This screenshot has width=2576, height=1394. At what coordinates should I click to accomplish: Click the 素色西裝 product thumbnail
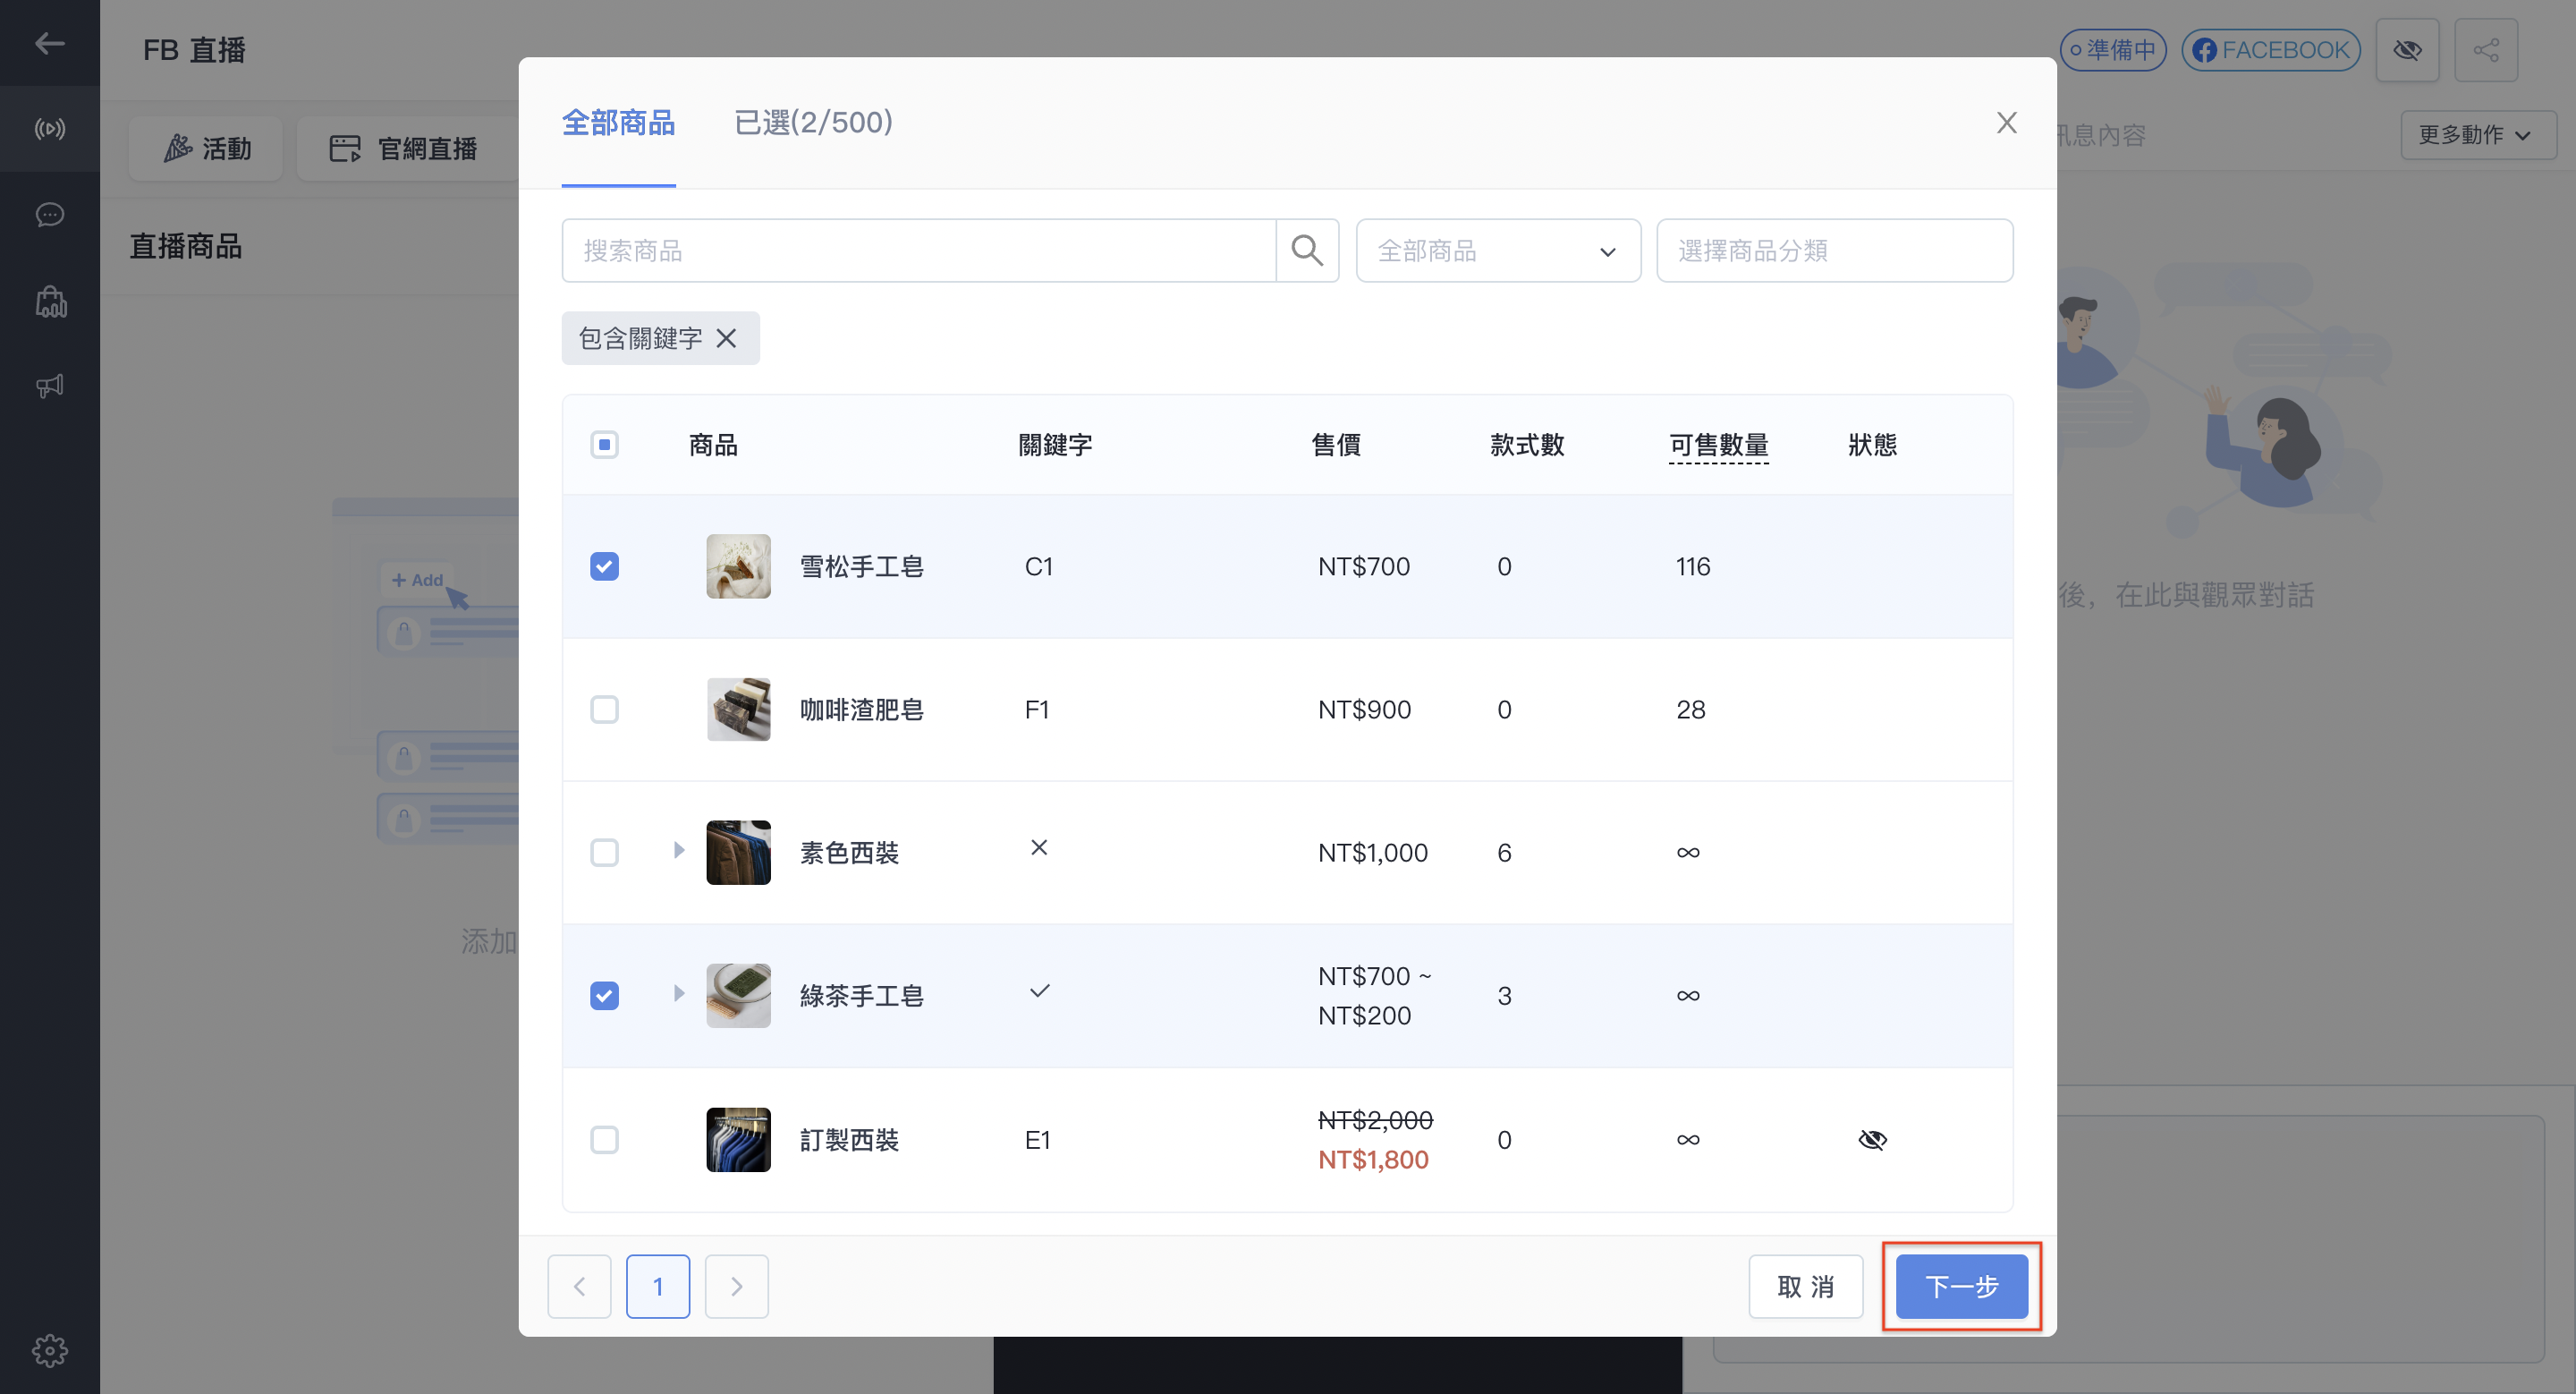coord(738,852)
